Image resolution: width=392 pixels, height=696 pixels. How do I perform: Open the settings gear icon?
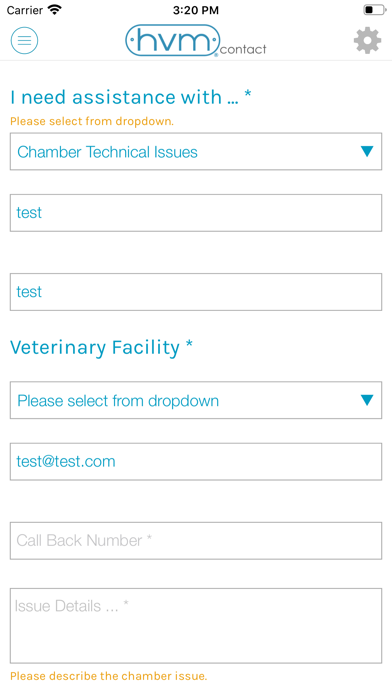[x=367, y=41]
